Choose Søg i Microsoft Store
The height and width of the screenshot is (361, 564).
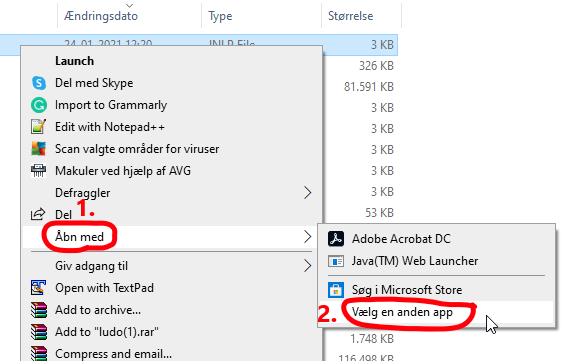[x=436, y=290]
